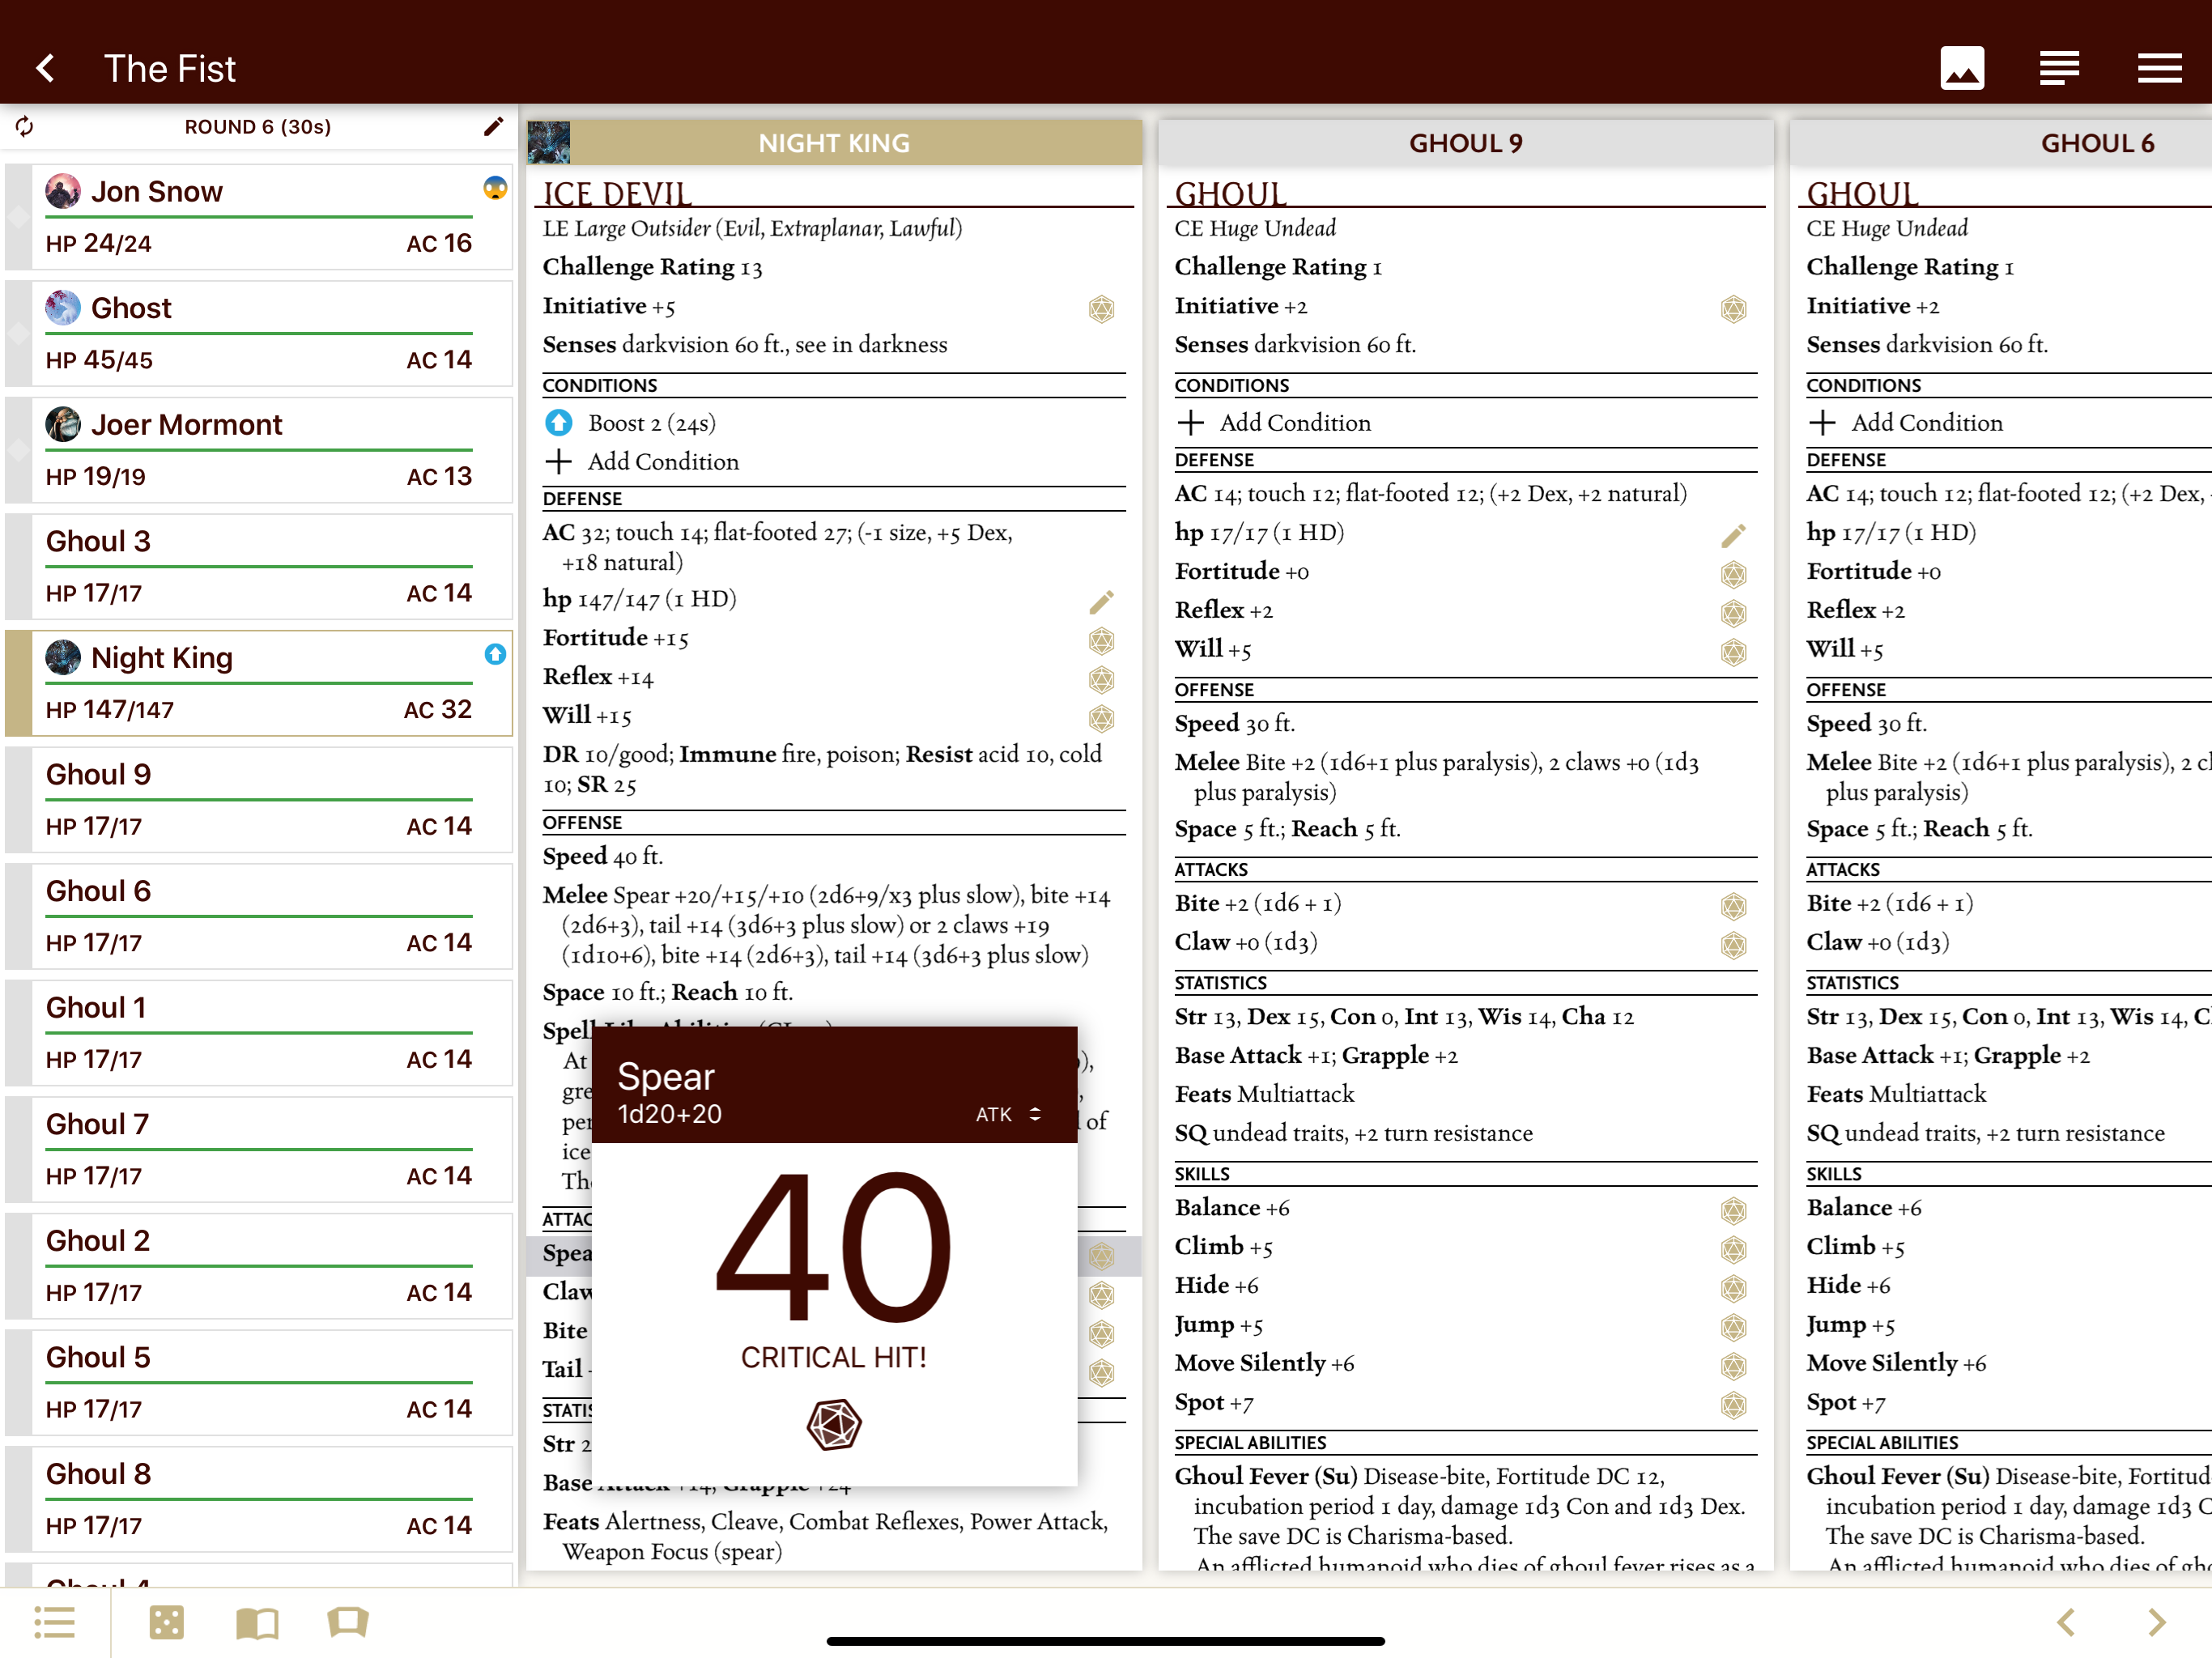Select the GHOUL 6 card header
2212x1658 pixels.
click(x=2001, y=143)
